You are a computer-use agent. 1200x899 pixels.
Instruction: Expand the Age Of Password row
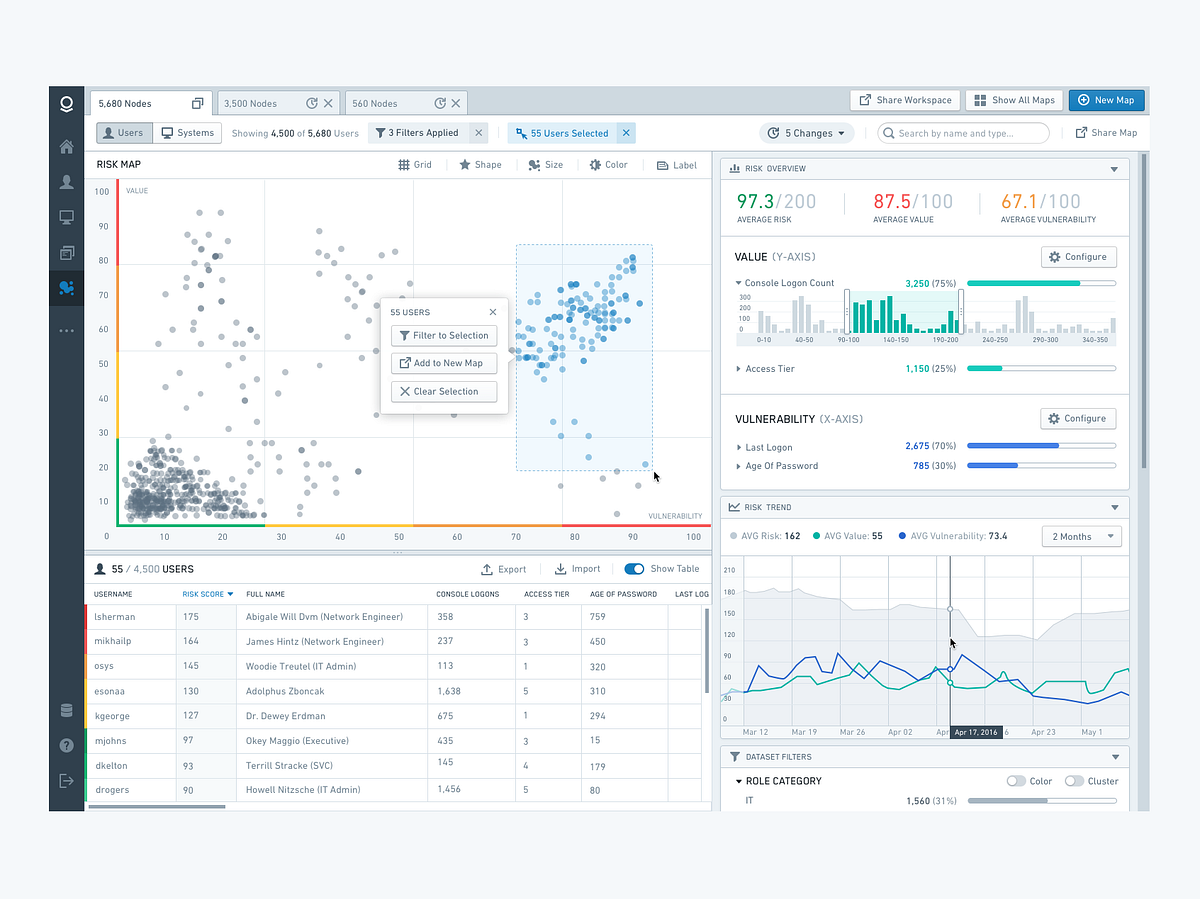pos(738,466)
